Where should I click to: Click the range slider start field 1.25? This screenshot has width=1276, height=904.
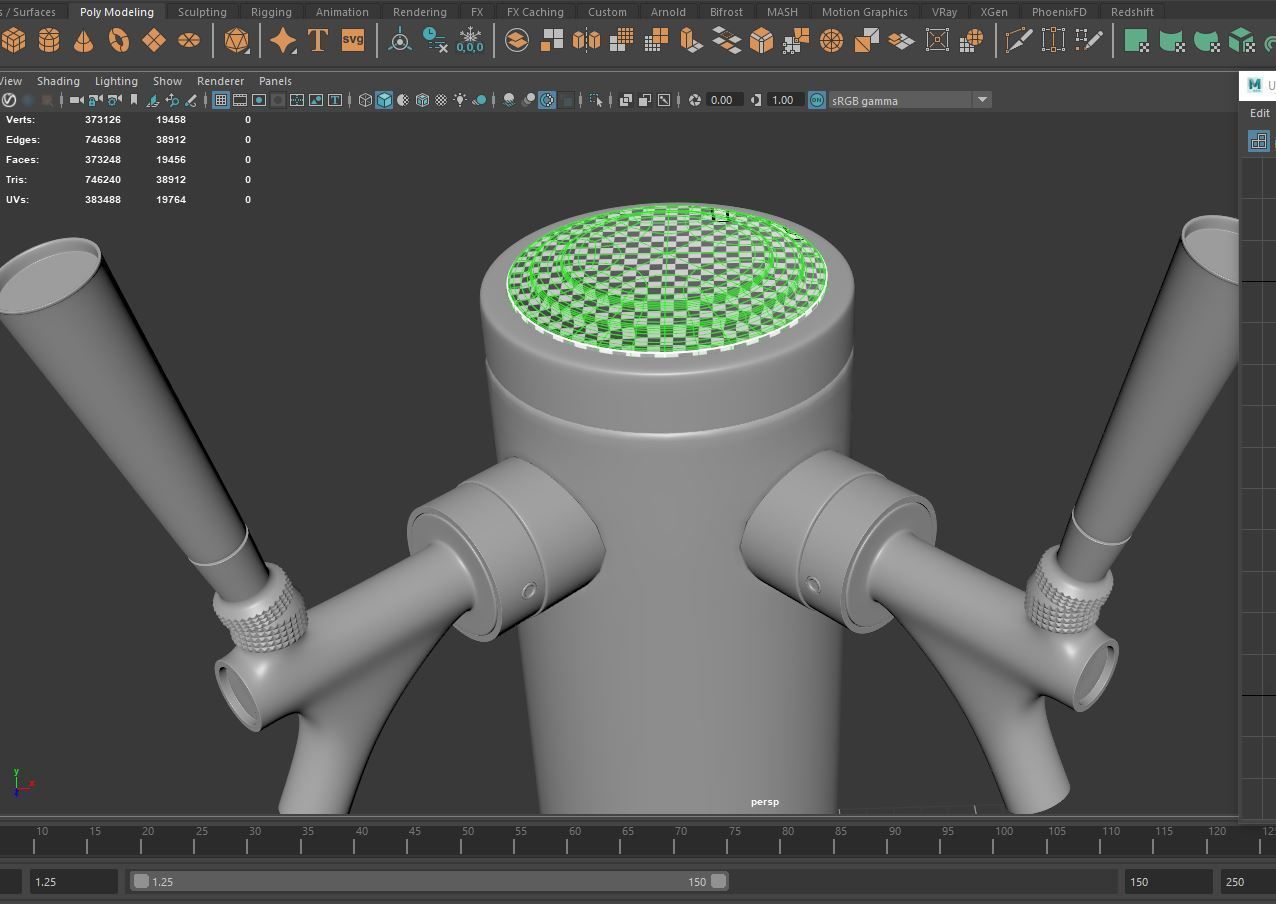73,881
